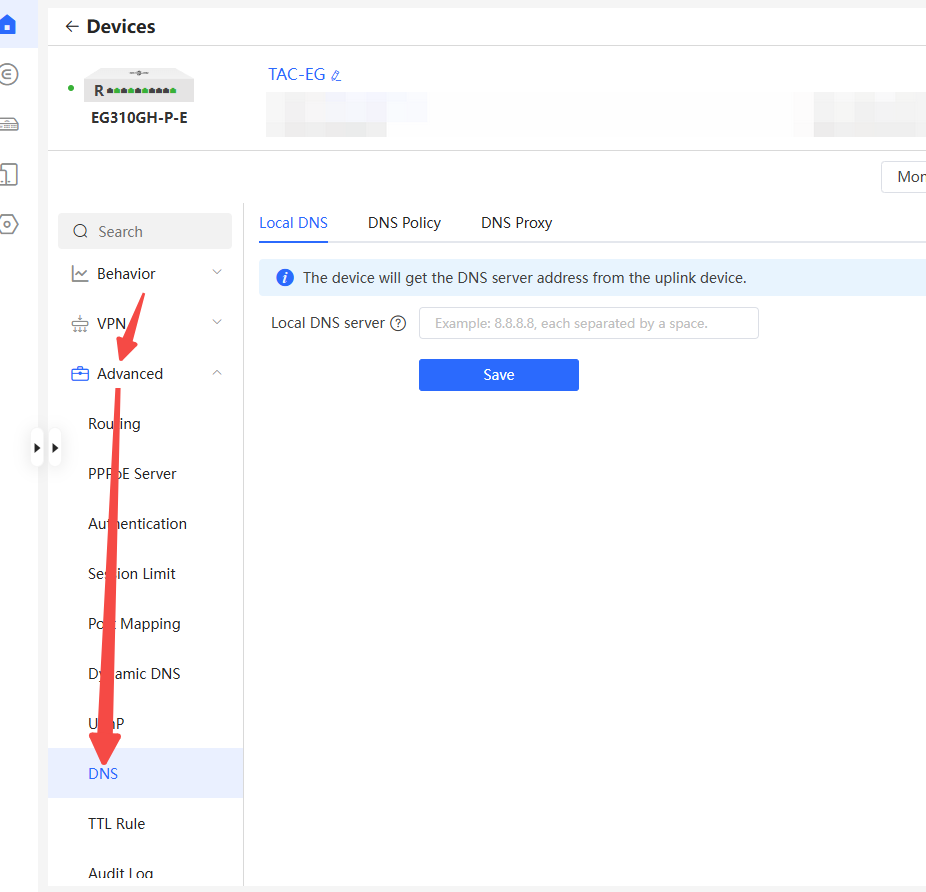Click the blue Save button

(498, 375)
